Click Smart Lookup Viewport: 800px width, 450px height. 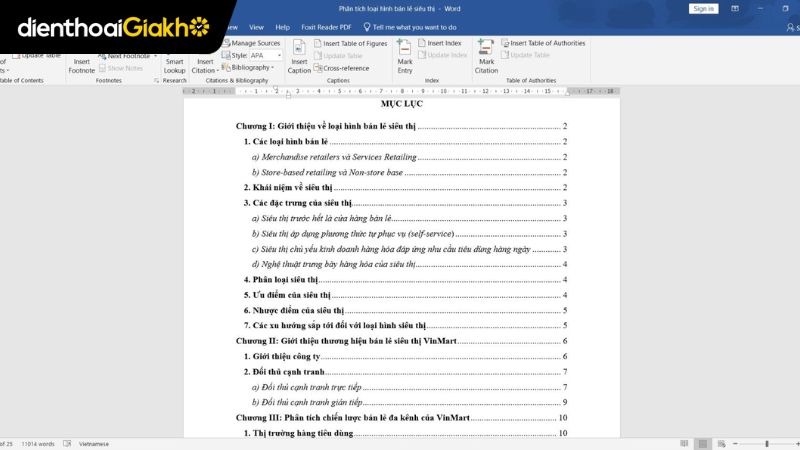[174, 66]
